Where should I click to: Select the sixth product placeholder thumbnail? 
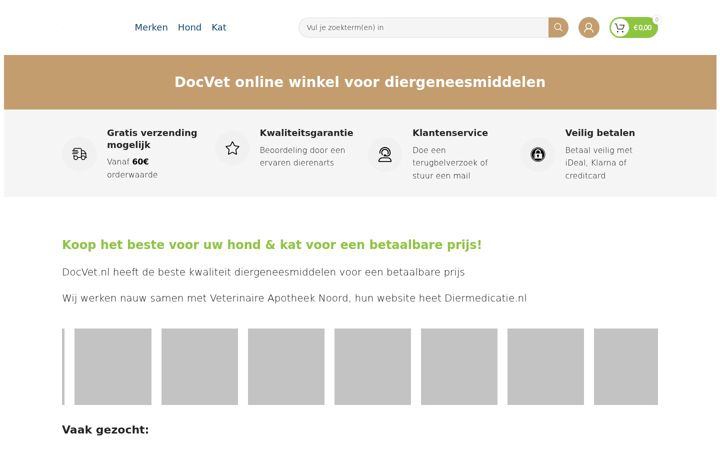pos(546,366)
